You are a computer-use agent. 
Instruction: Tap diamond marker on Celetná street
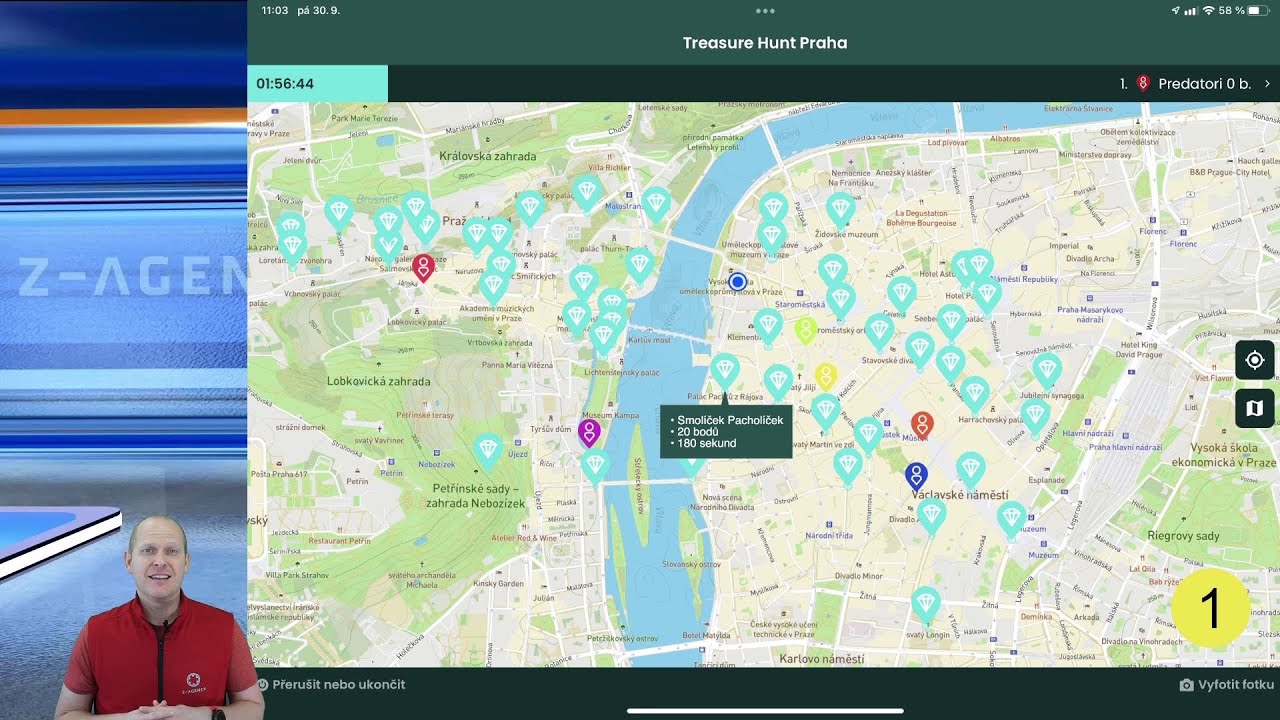(x=902, y=294)
